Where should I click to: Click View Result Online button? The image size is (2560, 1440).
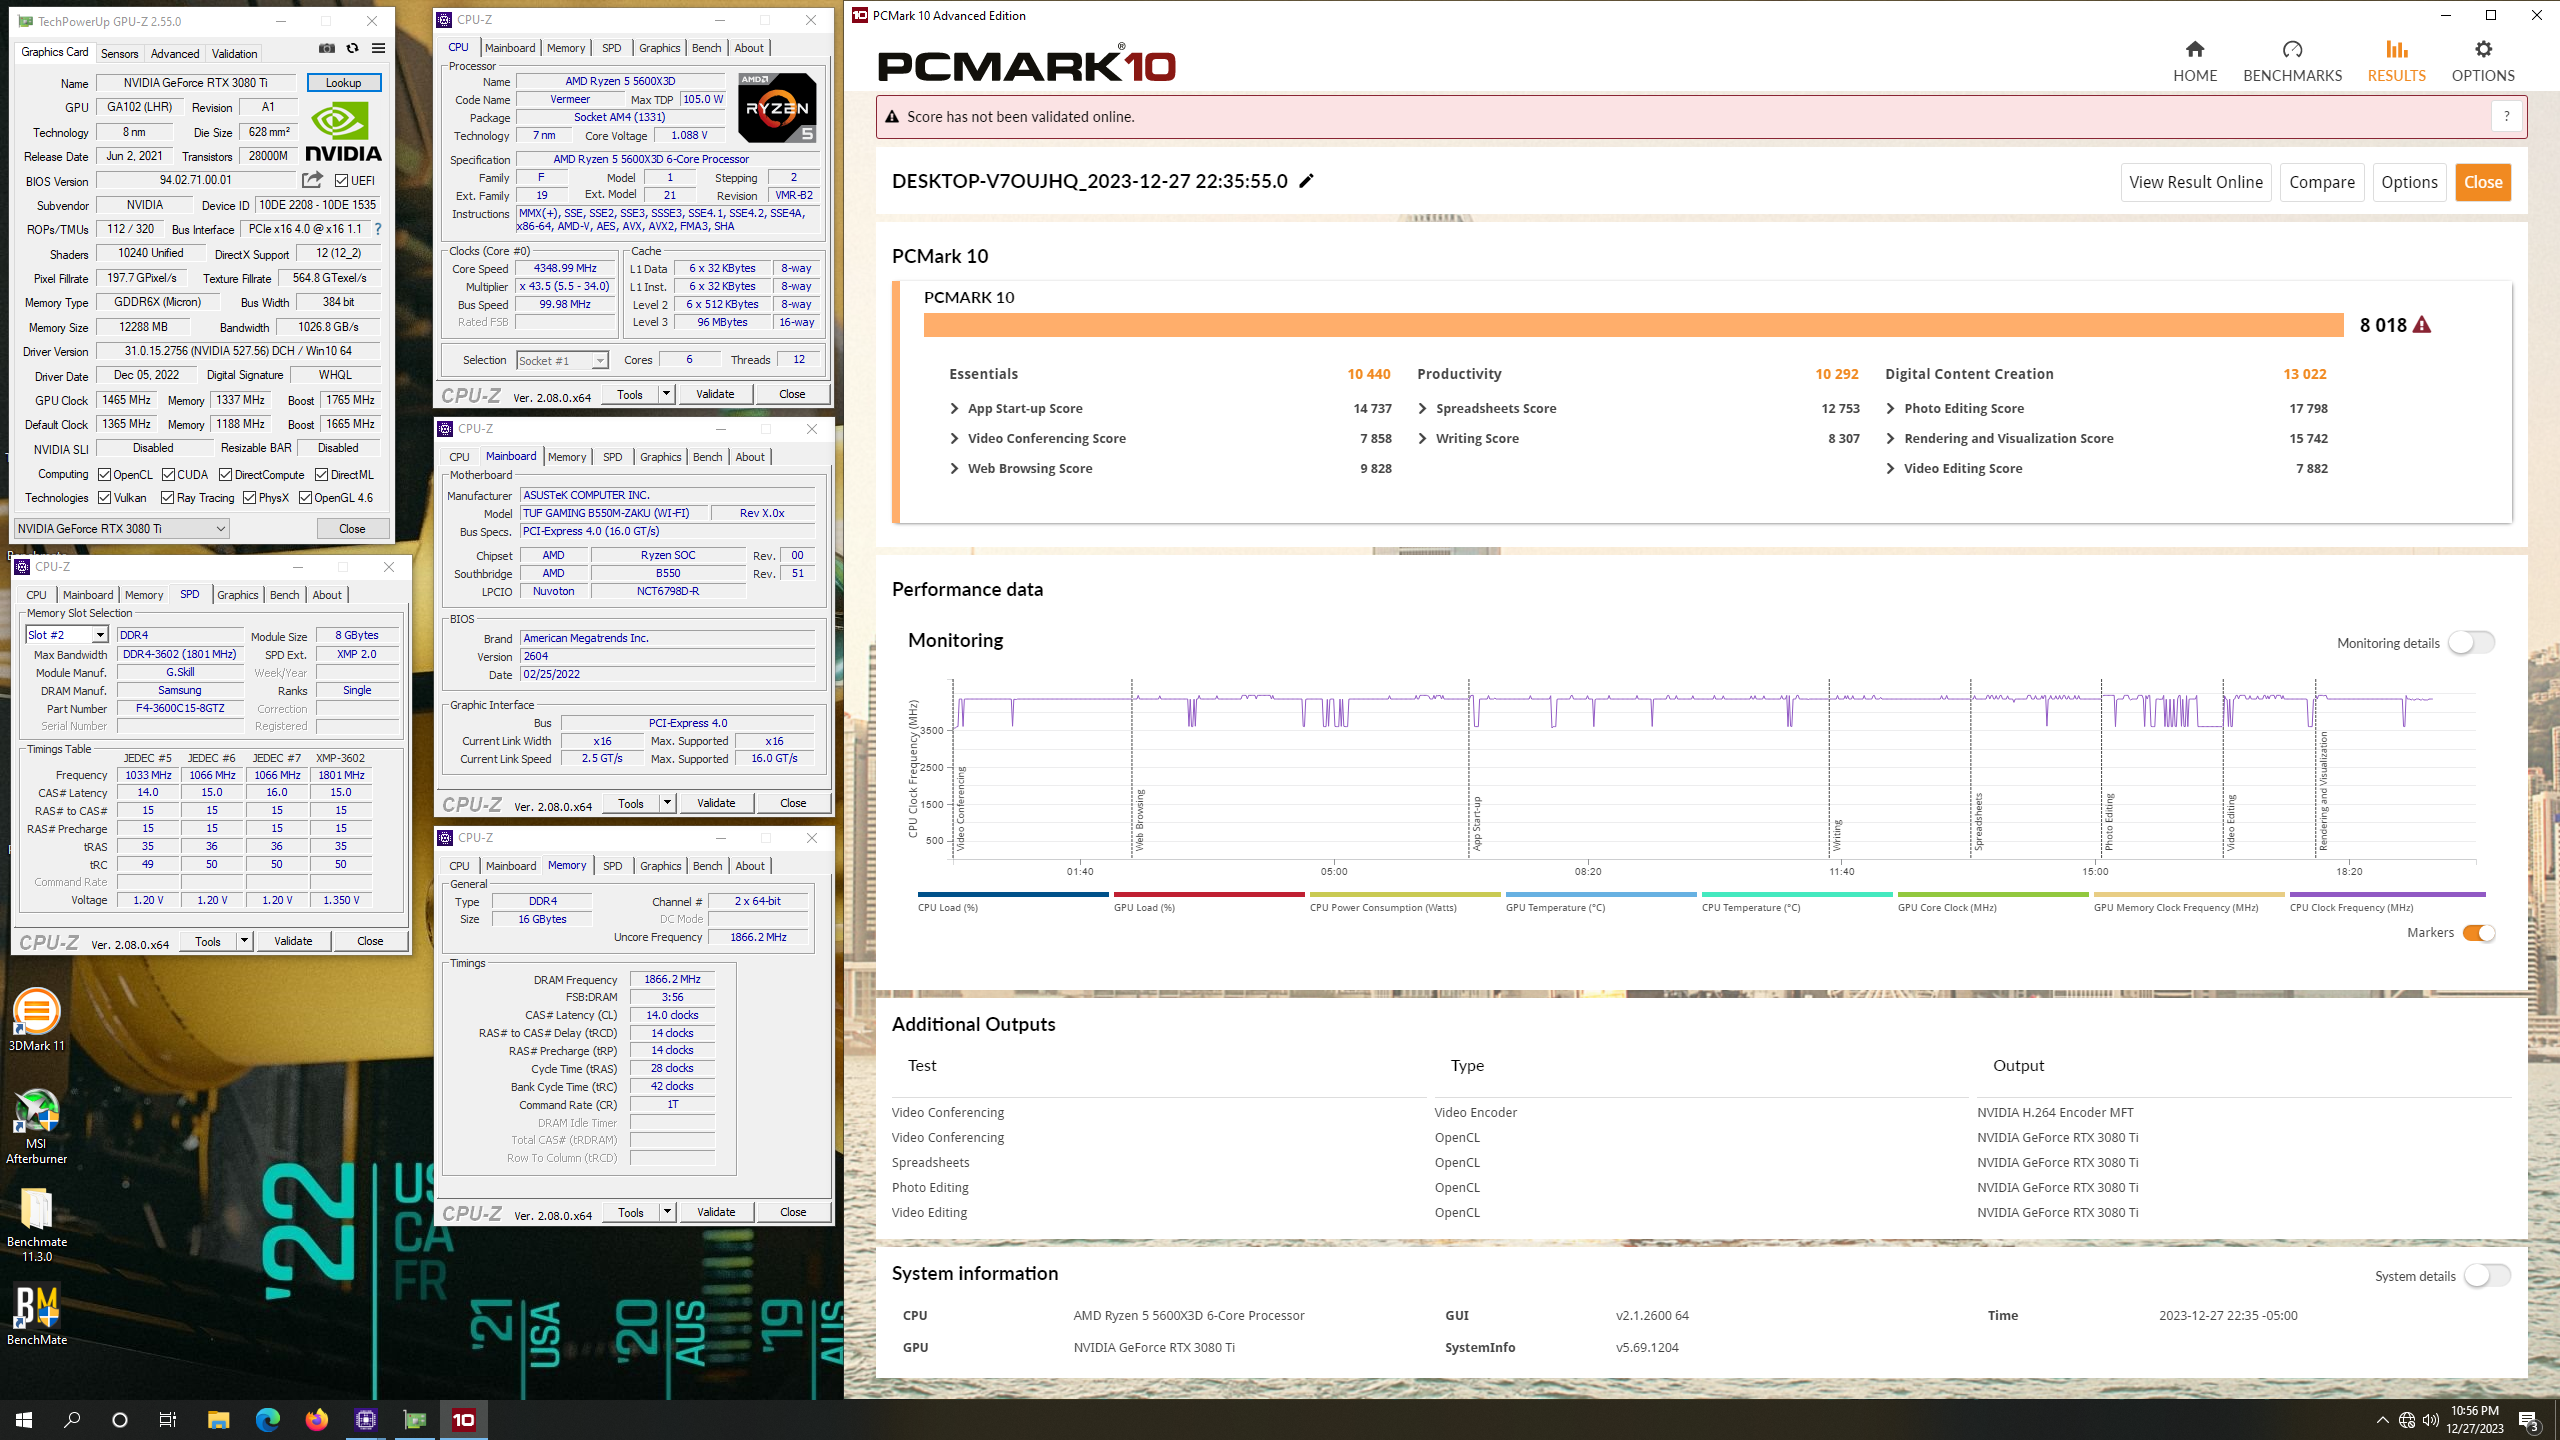[x=2196, y=182]
